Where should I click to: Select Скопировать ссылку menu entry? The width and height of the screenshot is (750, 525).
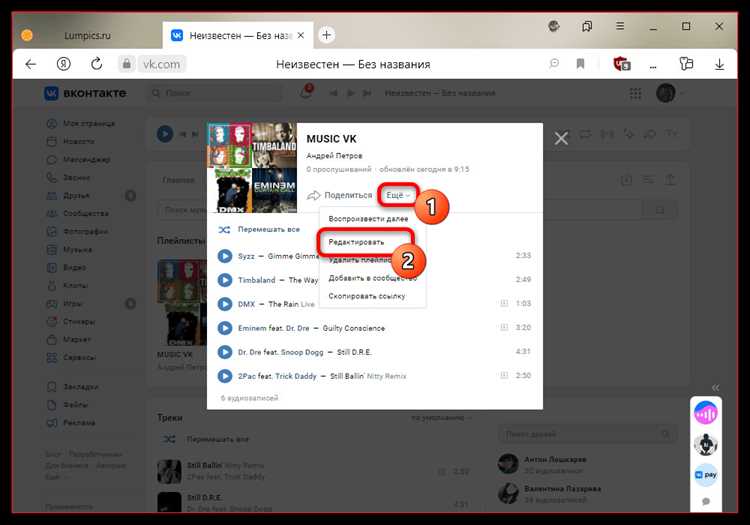367,296
